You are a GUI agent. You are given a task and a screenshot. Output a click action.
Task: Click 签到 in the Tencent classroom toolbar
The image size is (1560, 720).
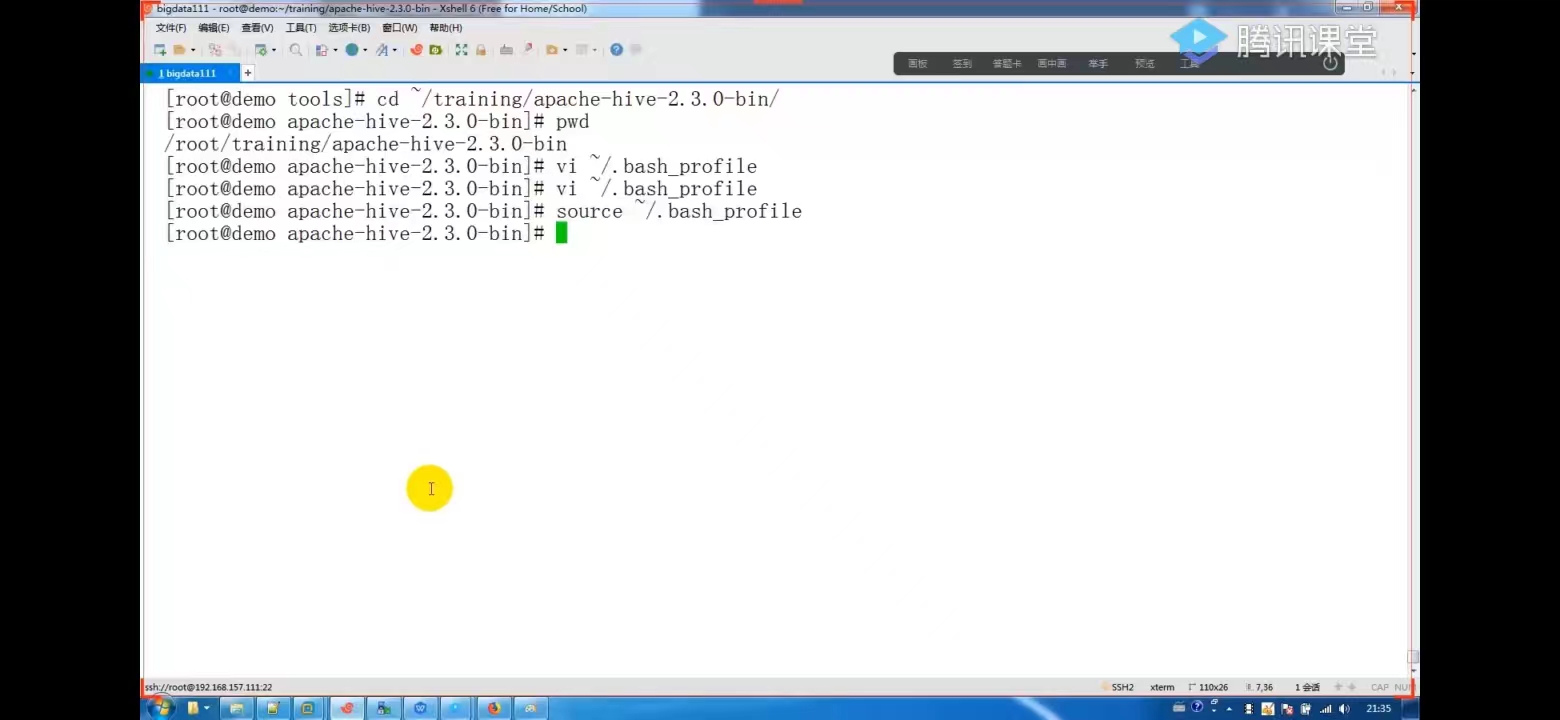pyautogui.click(x=962, y=64)
